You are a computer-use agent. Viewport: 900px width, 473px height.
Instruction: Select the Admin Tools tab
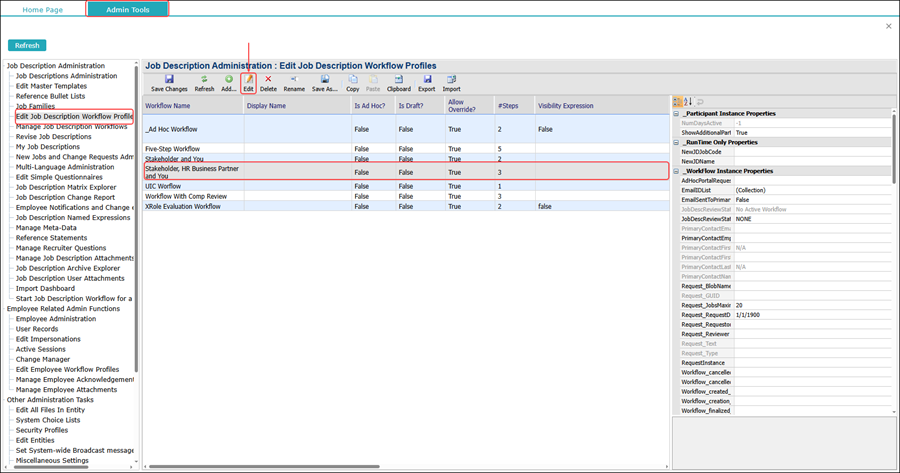[127, 9]
